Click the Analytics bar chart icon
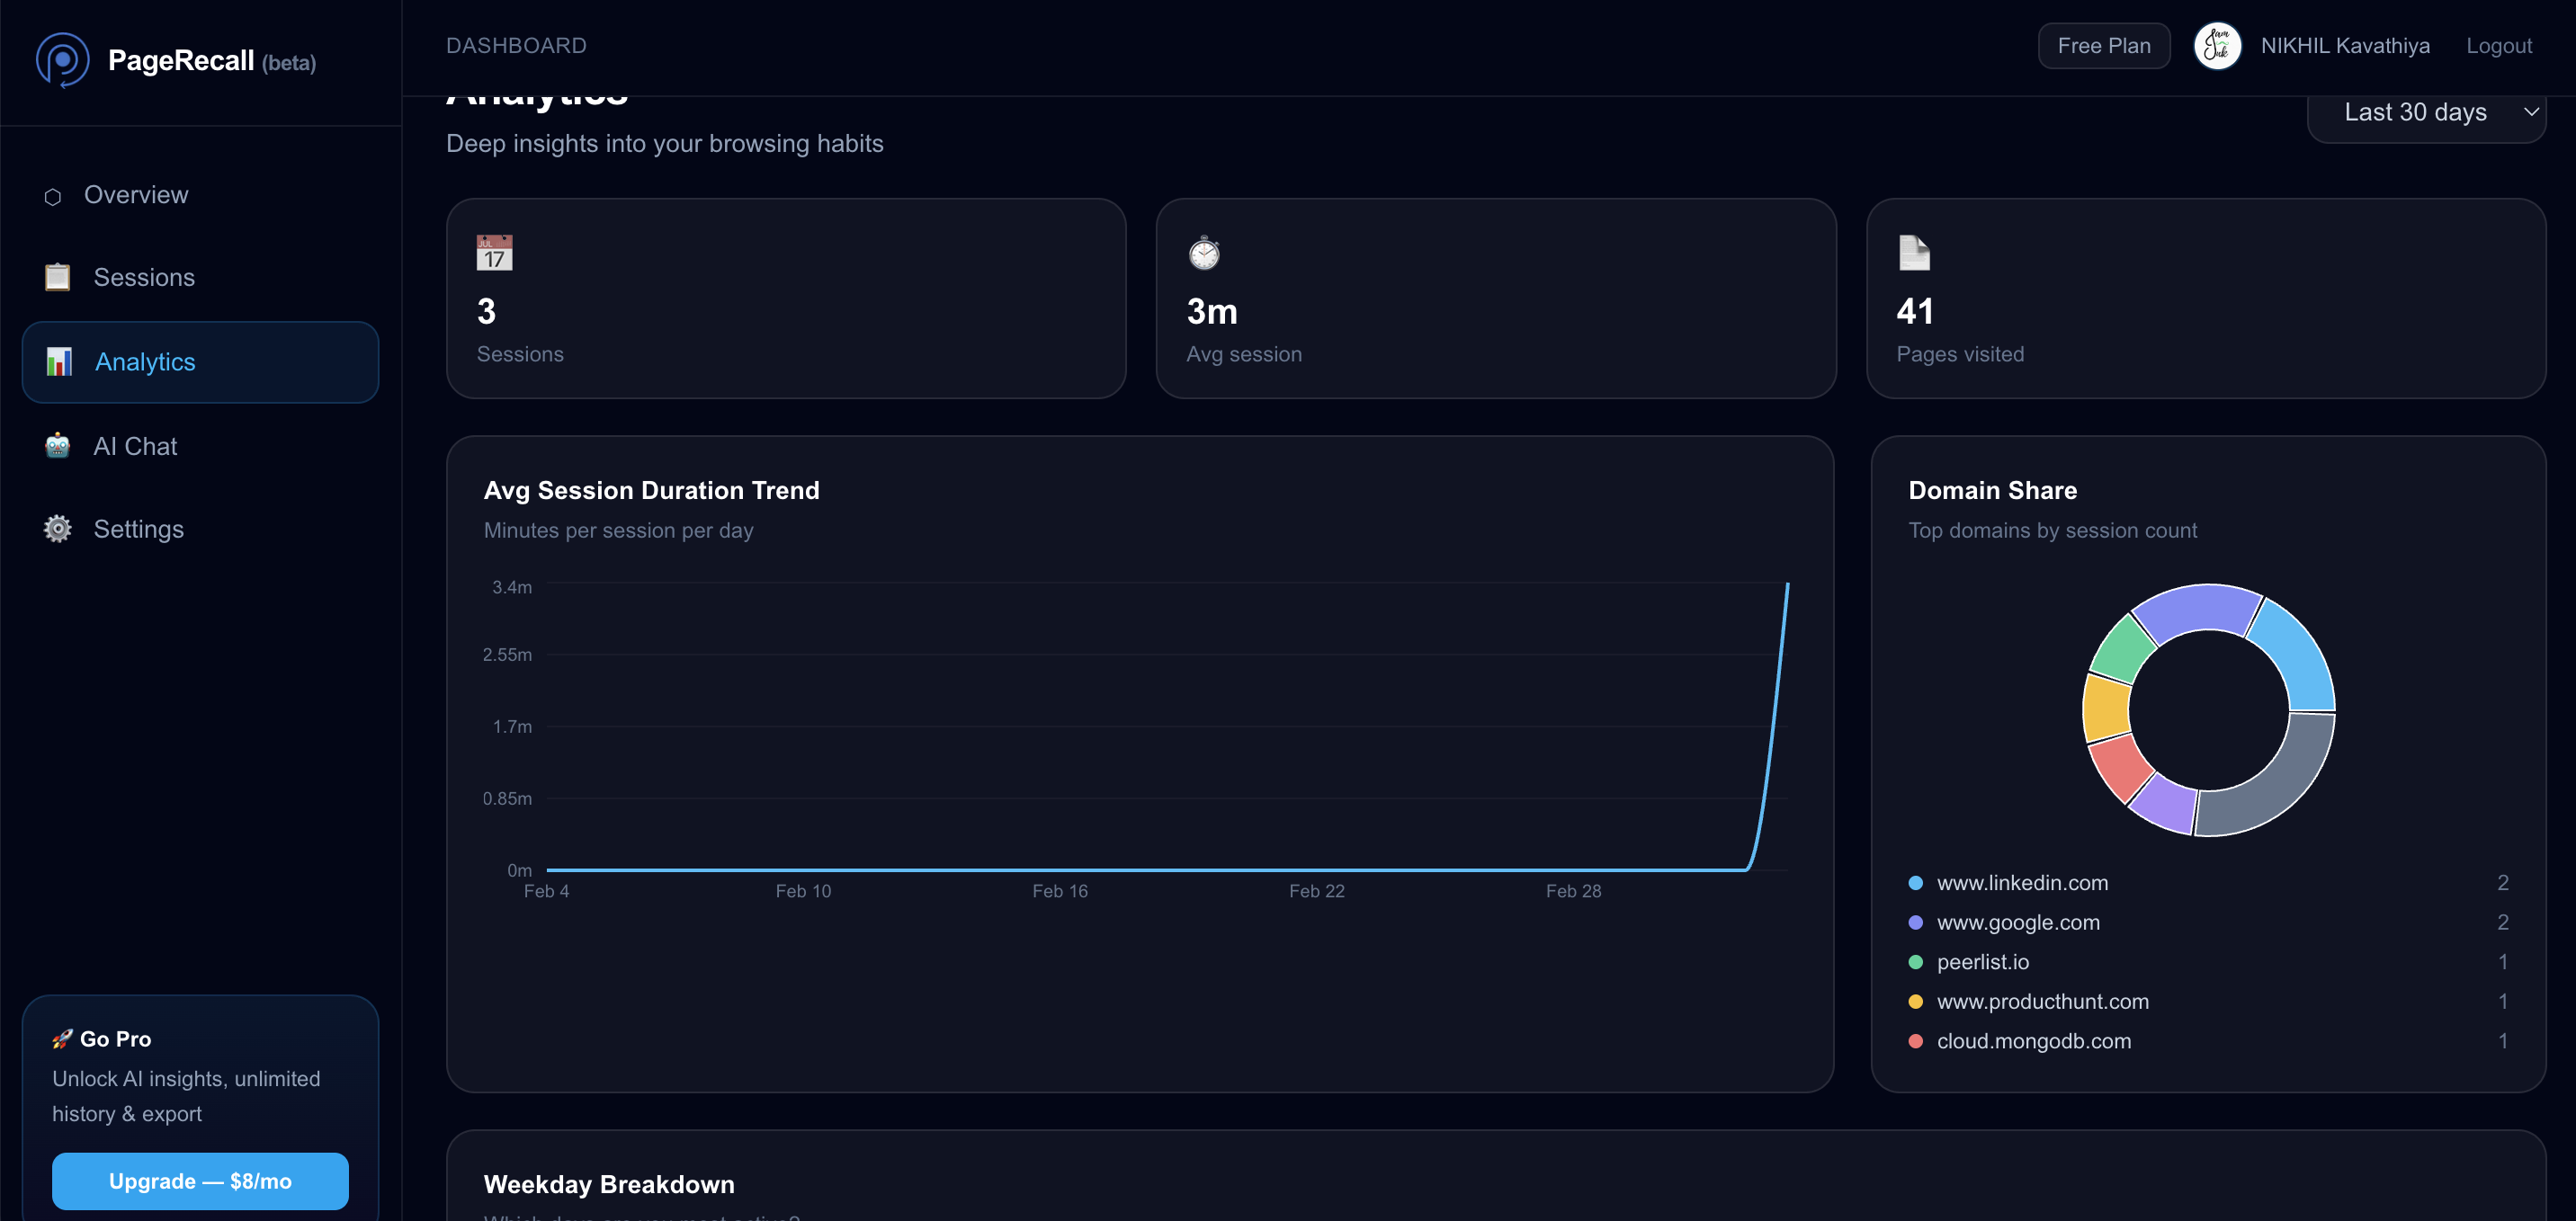This screenshot has width=2576, height=1221. point(59,362)
